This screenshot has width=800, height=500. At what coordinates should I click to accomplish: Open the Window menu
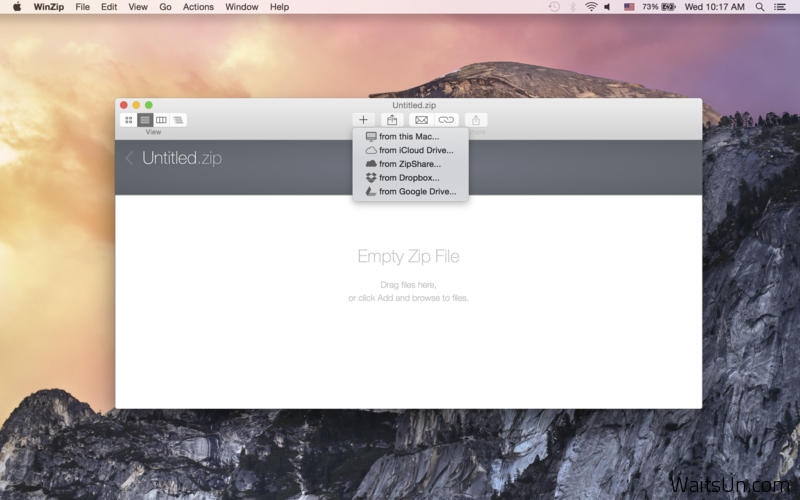[x=242, y=7]
